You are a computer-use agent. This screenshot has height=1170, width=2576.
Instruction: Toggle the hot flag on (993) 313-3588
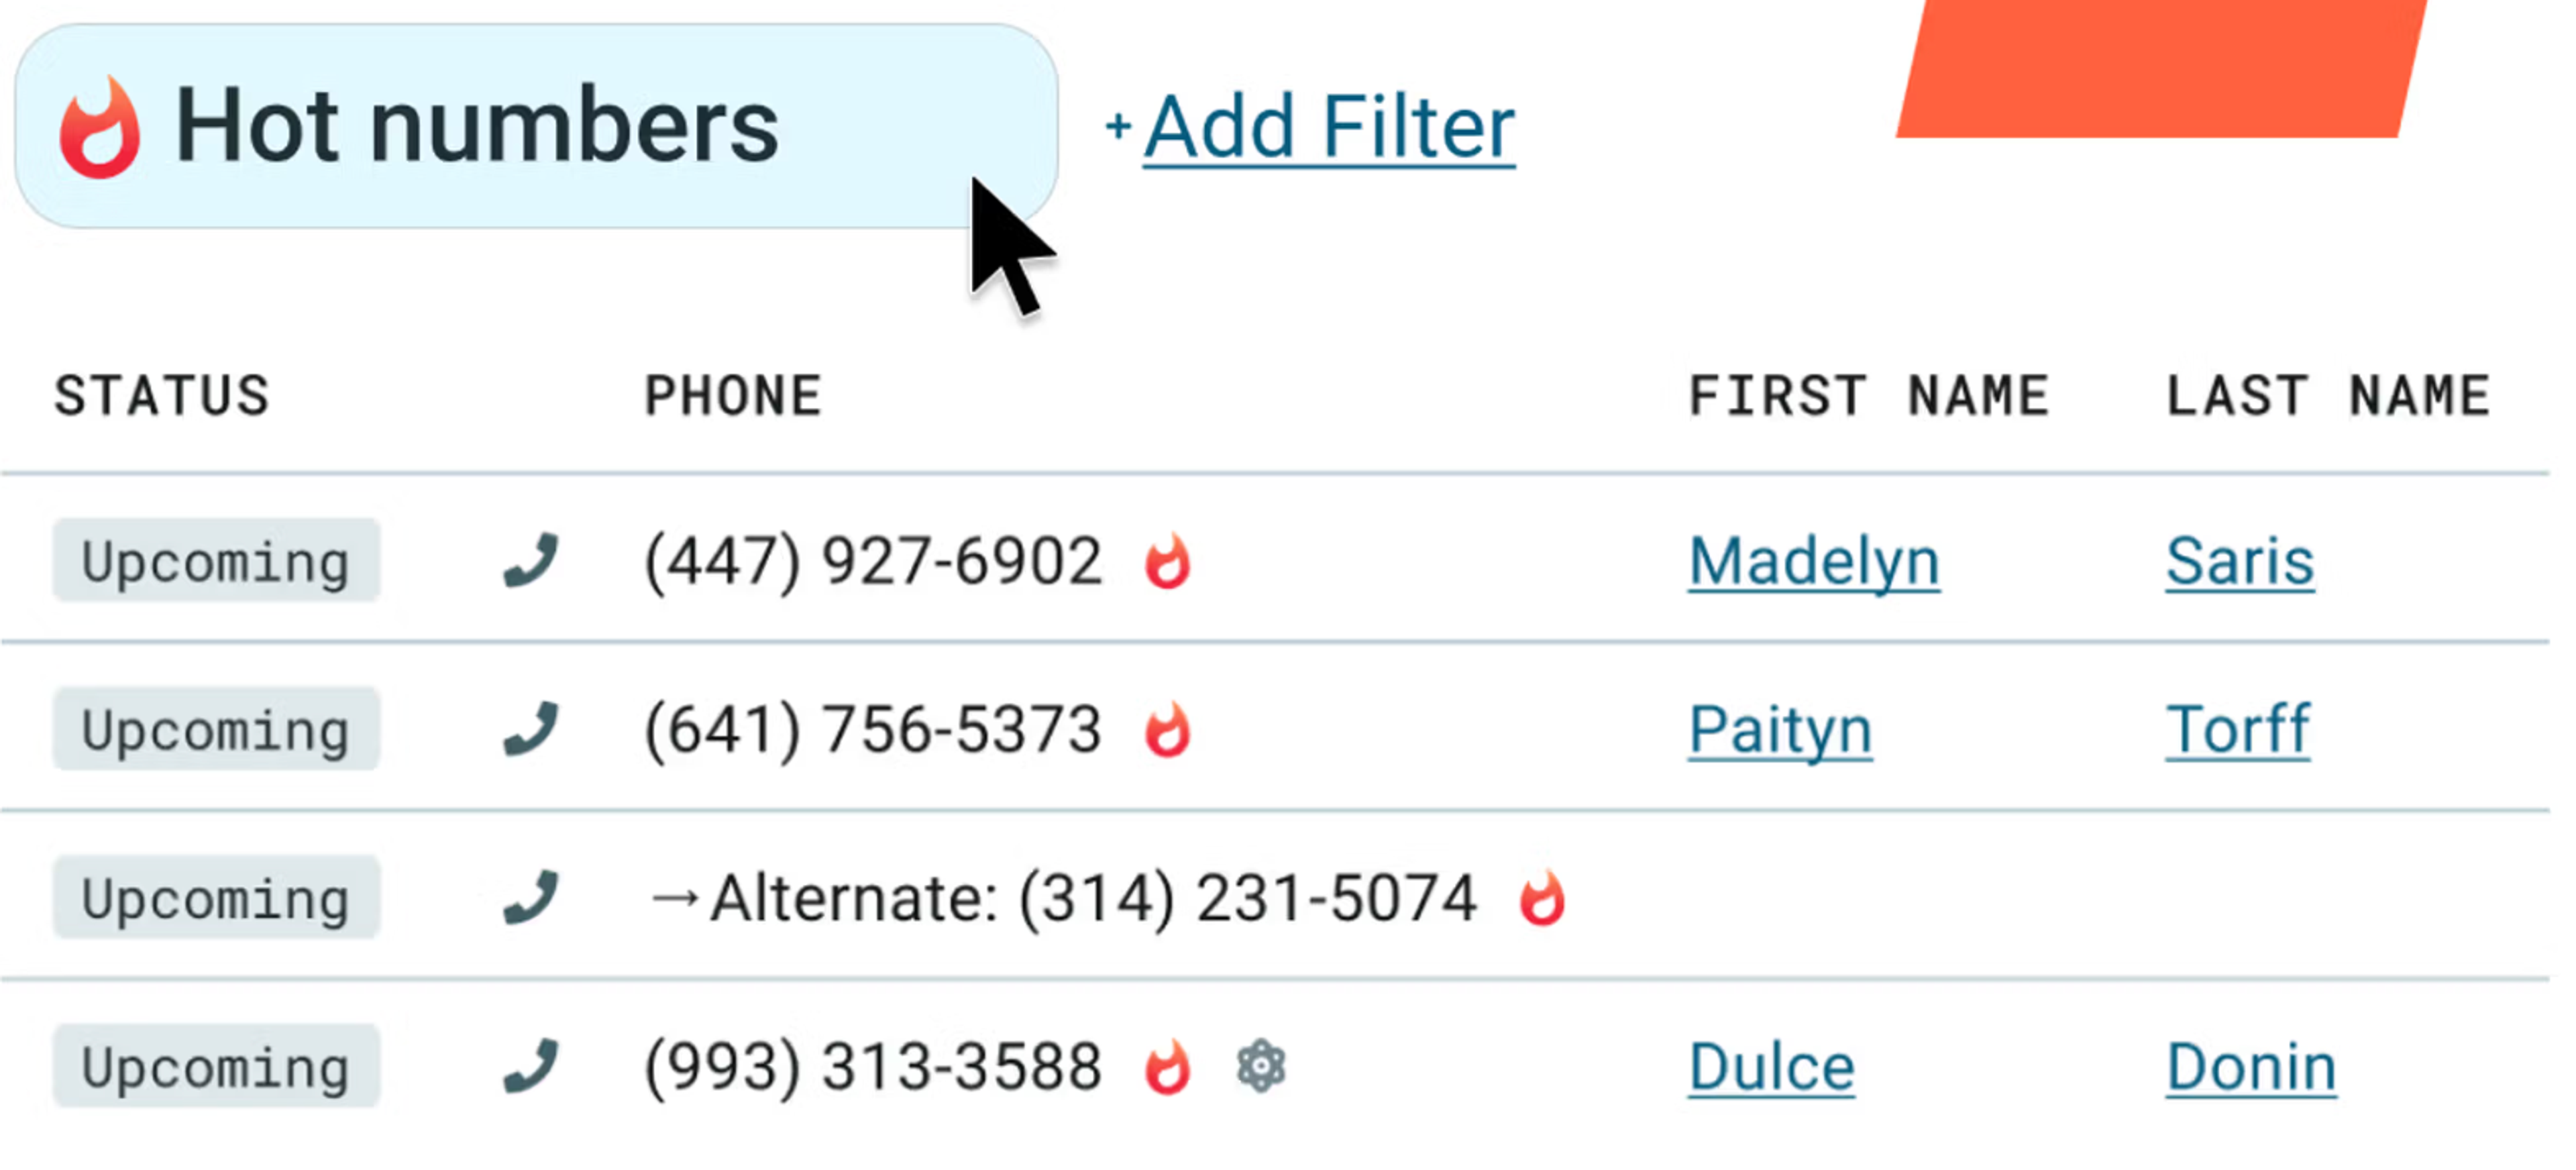1165,1065
